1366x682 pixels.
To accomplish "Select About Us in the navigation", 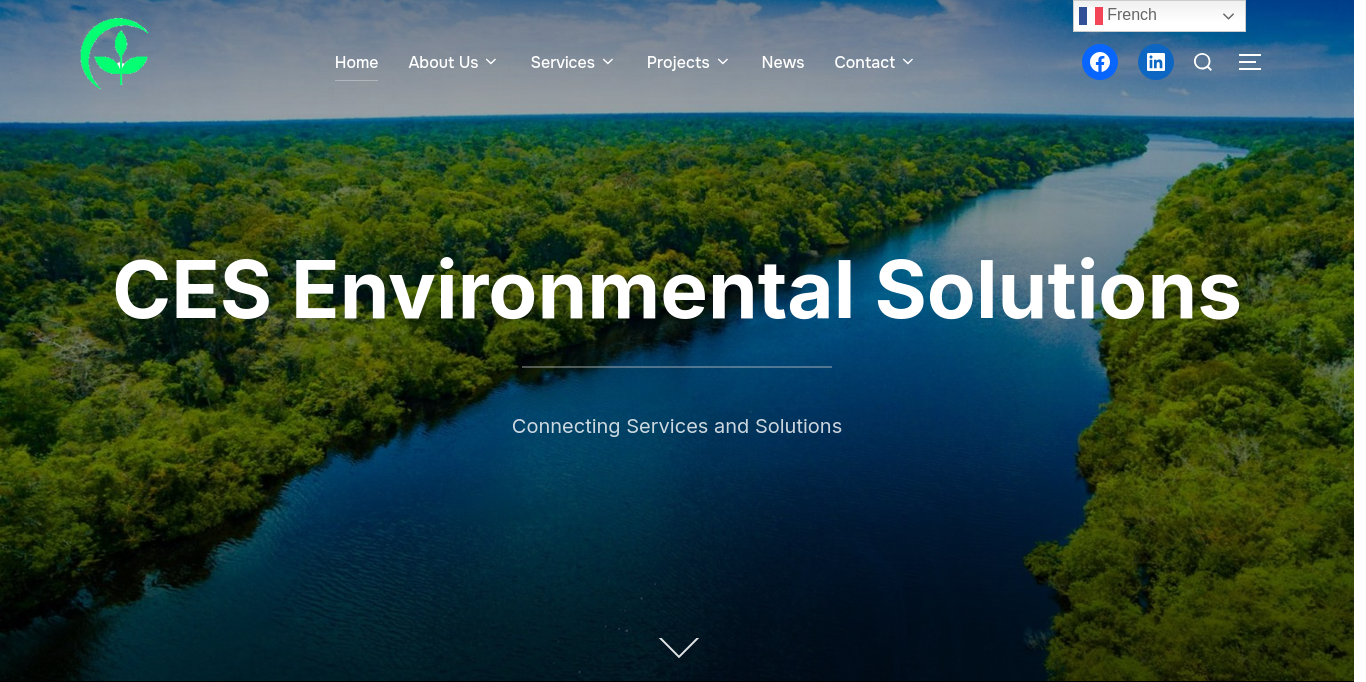I will click(x=443, y=62).
